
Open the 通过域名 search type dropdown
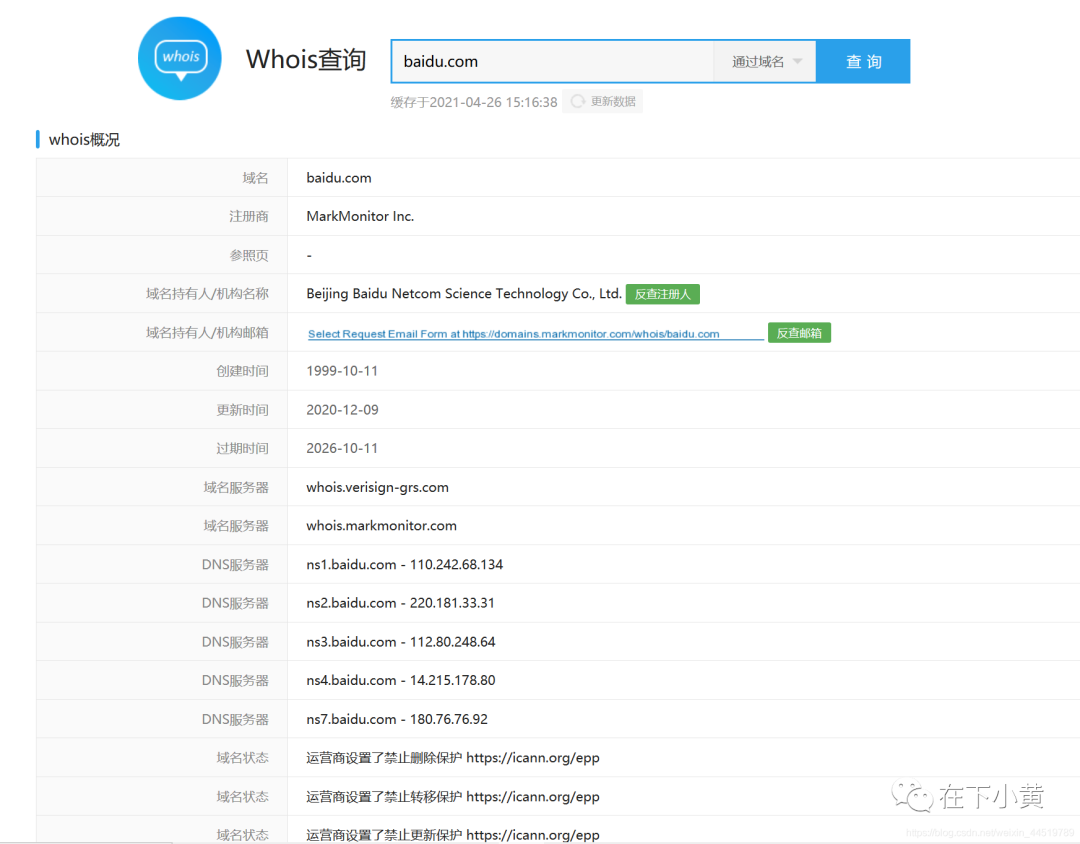pyautogui.click(x=765, y=61)
